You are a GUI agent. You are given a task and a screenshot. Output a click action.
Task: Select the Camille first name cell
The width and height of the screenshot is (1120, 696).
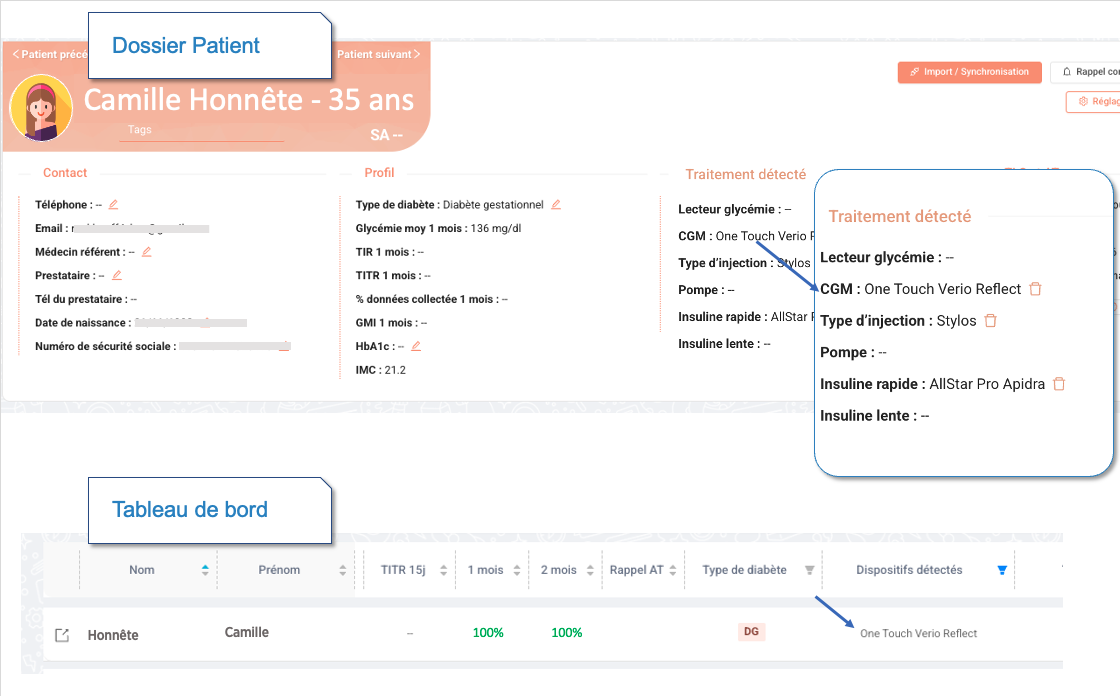(x=246, y=632)
